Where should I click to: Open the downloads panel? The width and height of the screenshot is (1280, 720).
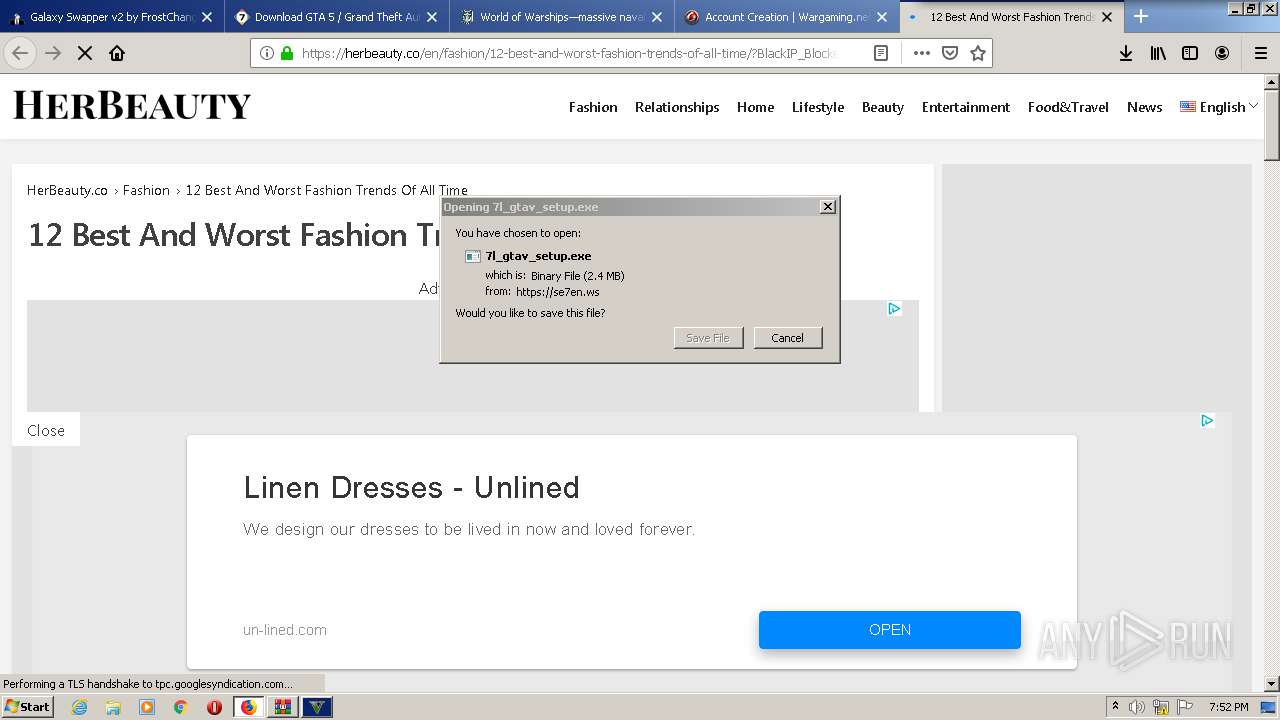coord(1126,53)
